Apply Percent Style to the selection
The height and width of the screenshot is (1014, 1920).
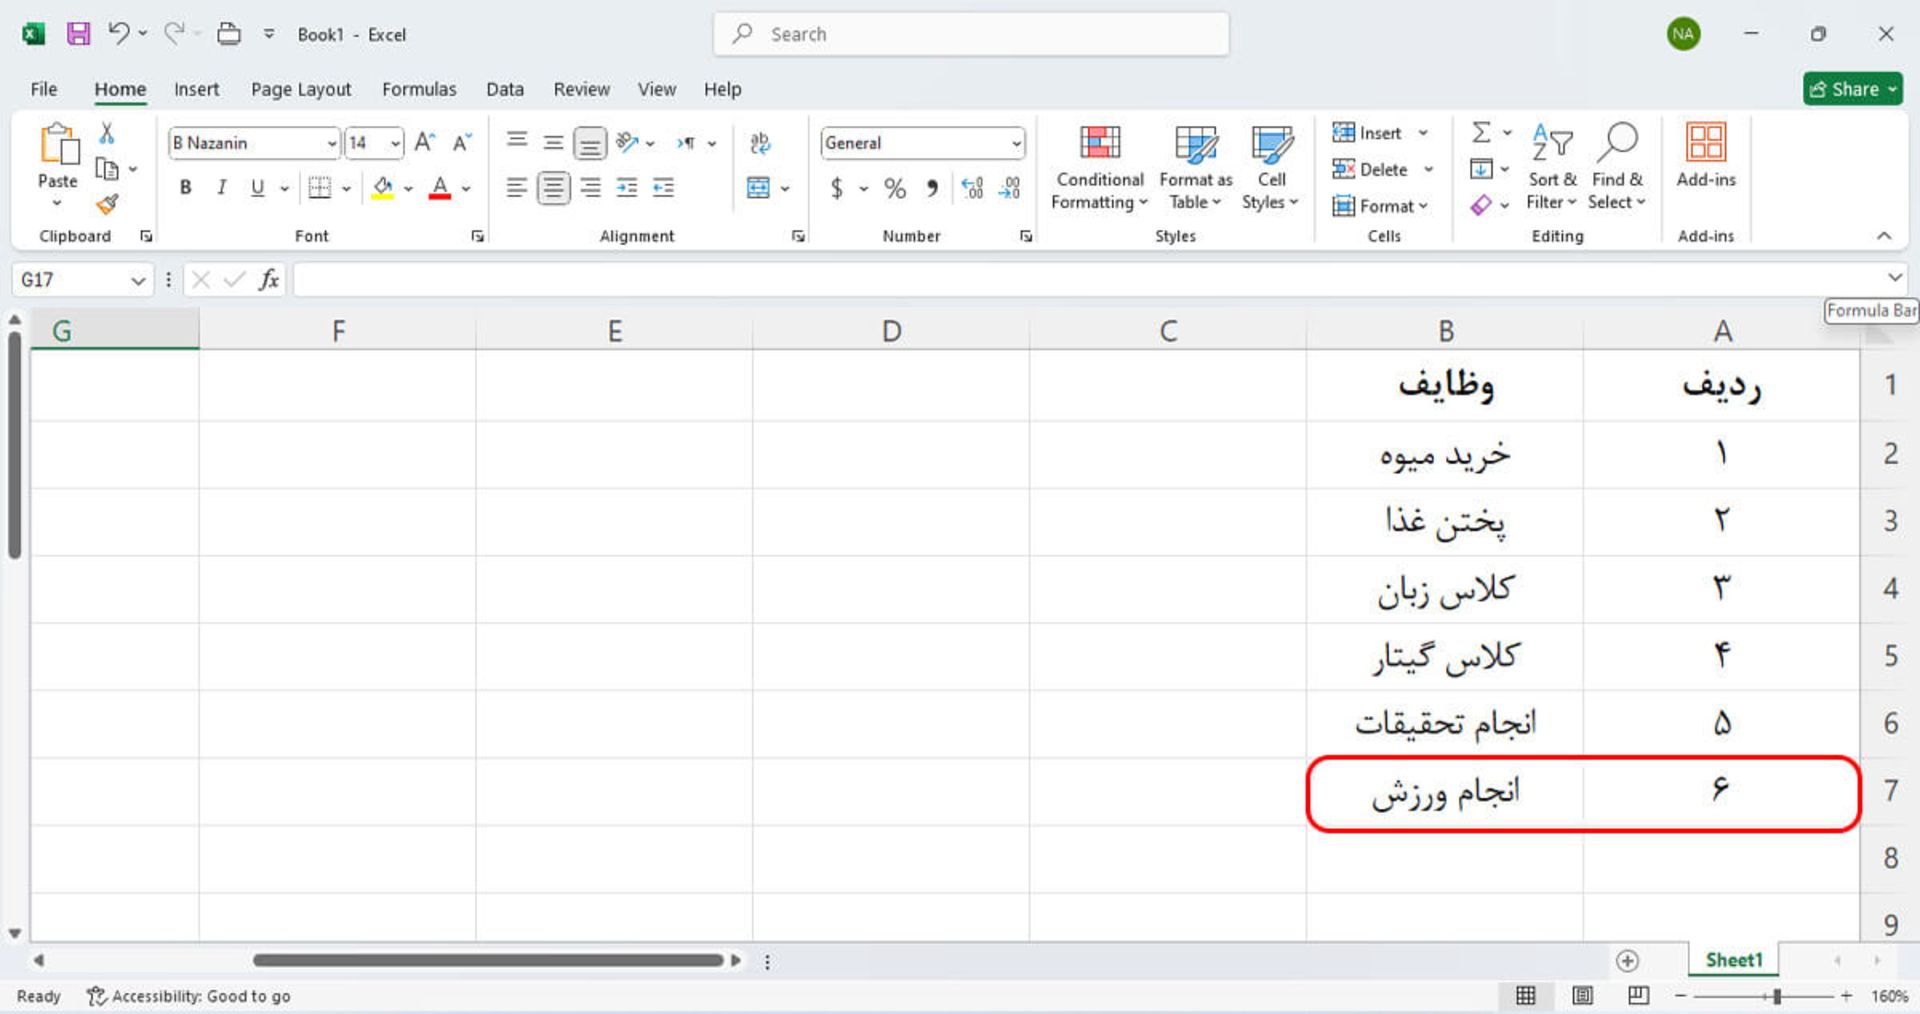click(x=895, y=187)
